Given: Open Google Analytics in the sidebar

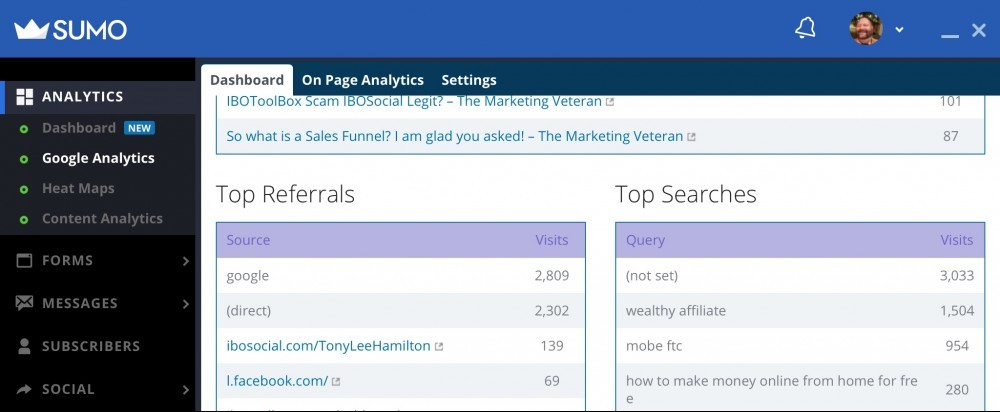Looking at the screenshot, I should (x=98, y=158).
